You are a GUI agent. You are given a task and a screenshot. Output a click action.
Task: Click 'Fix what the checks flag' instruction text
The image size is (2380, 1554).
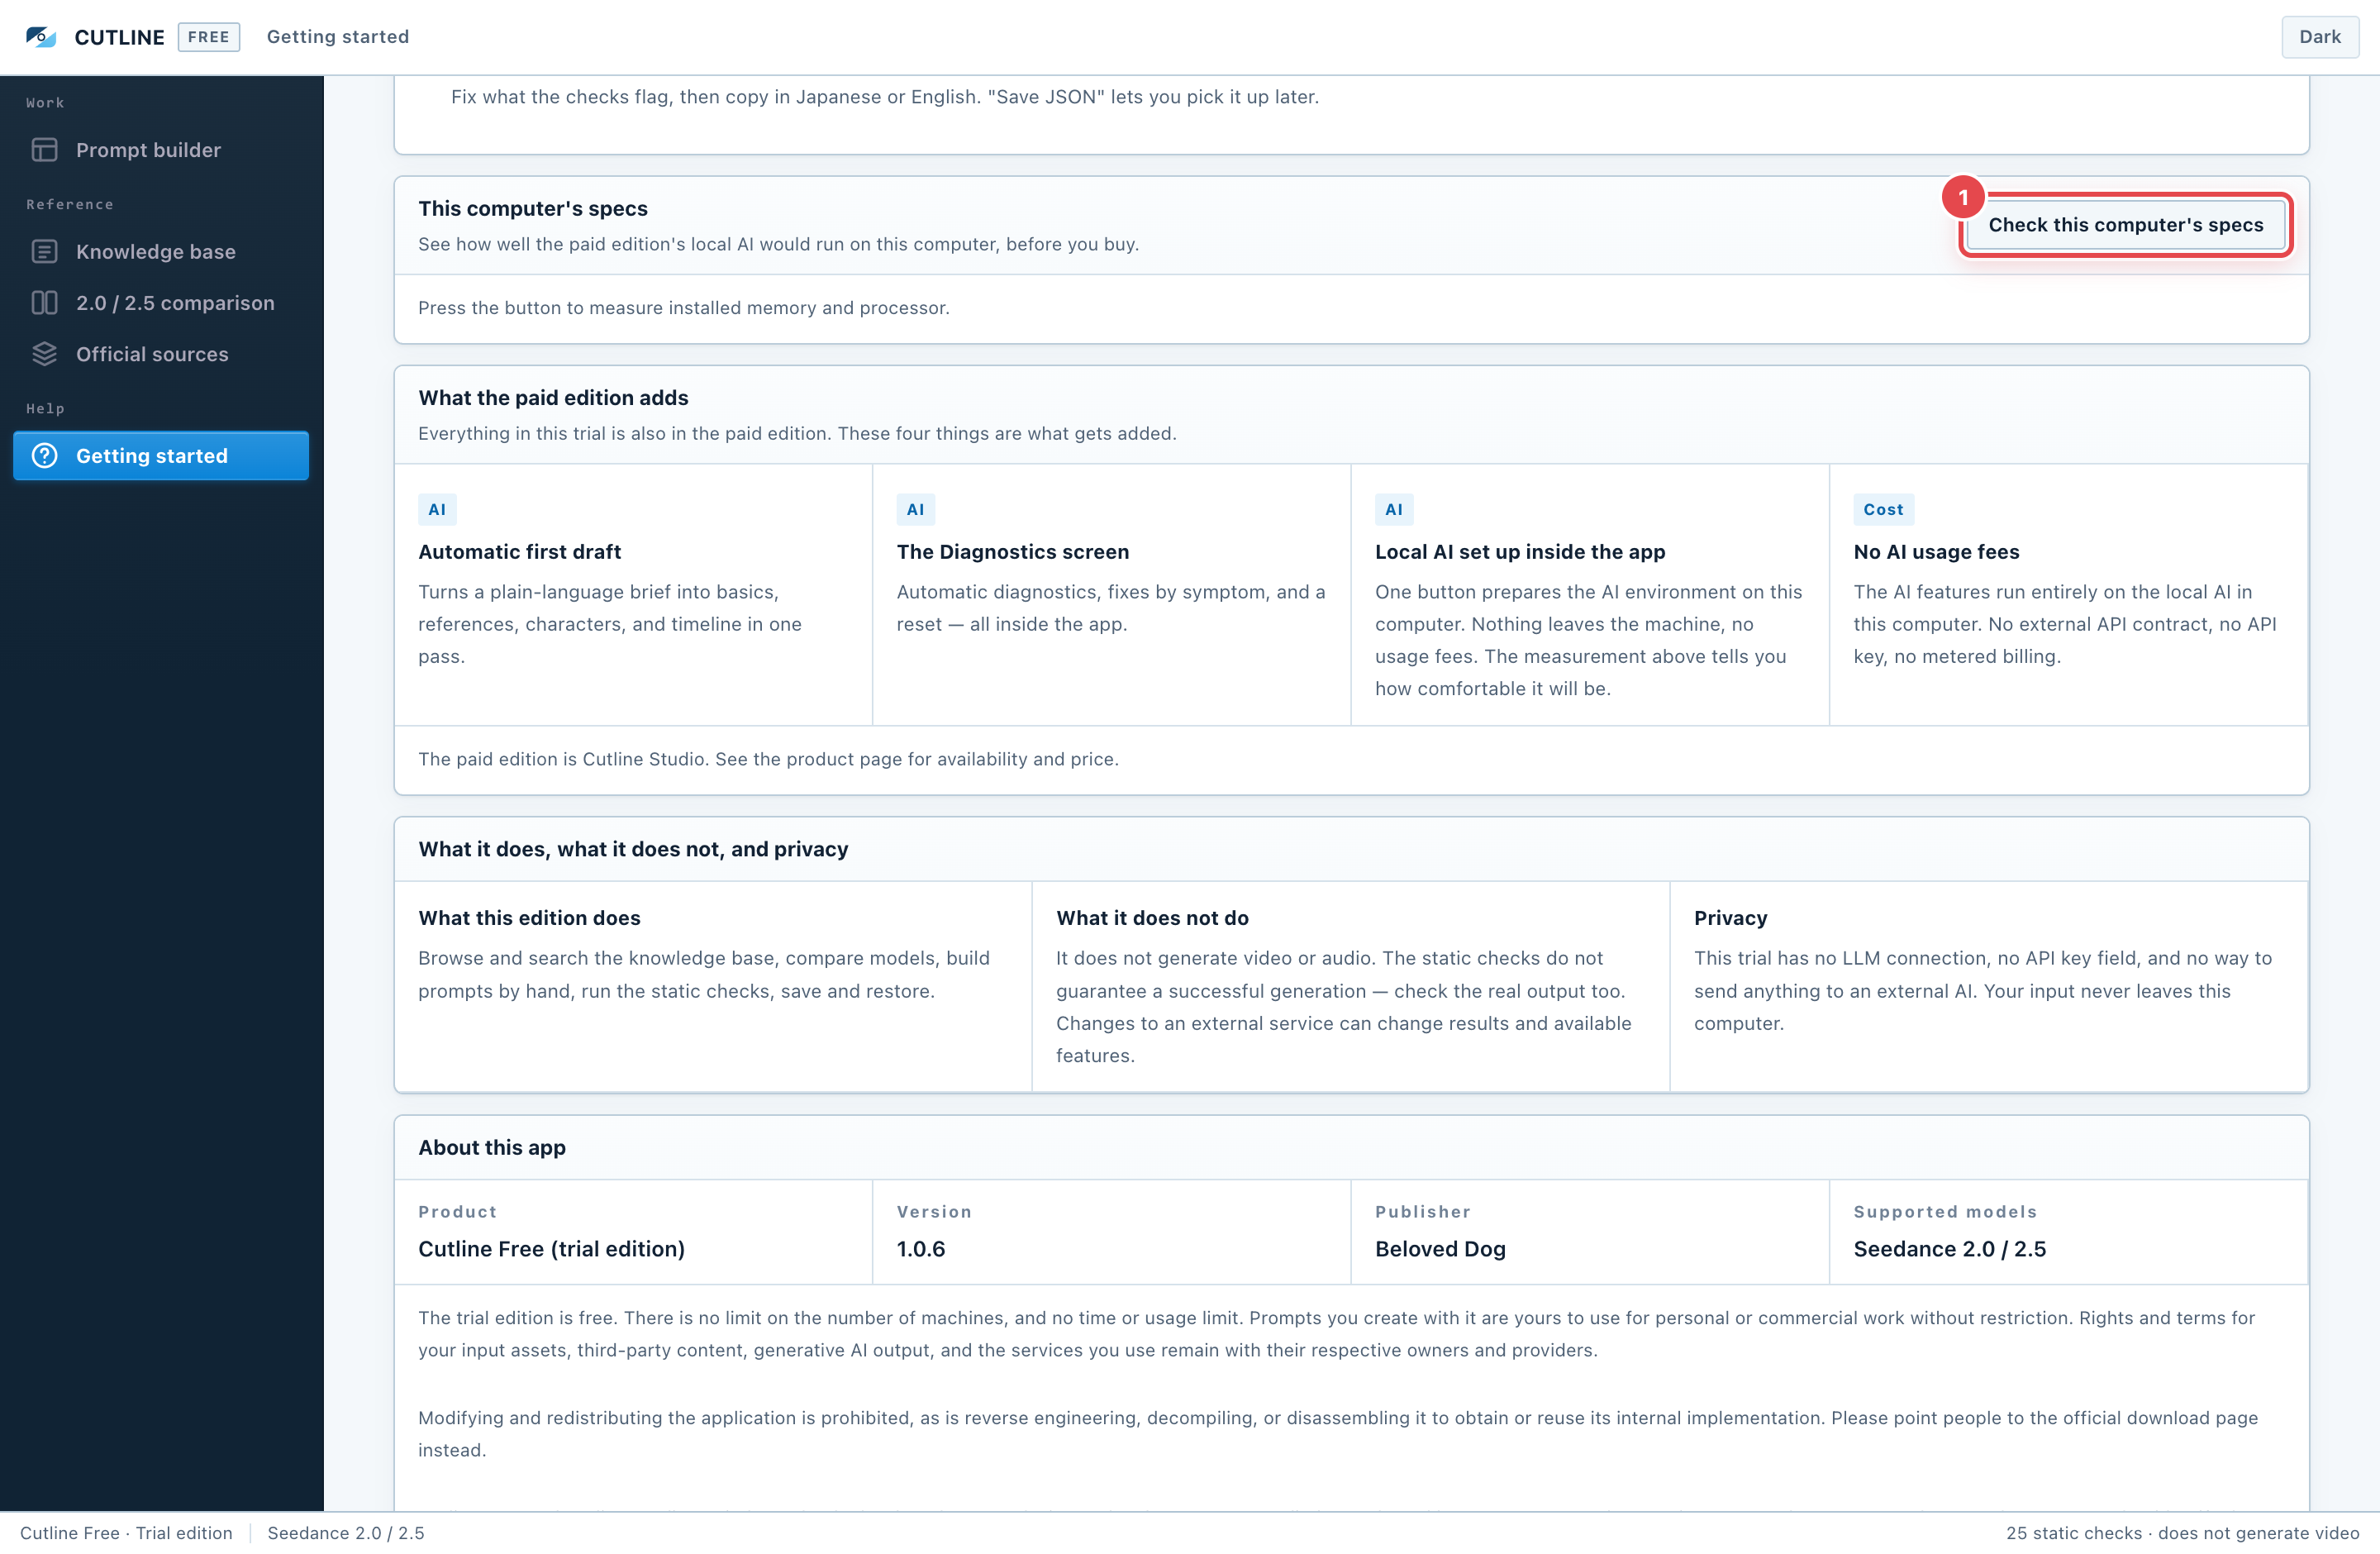[885, 97]
